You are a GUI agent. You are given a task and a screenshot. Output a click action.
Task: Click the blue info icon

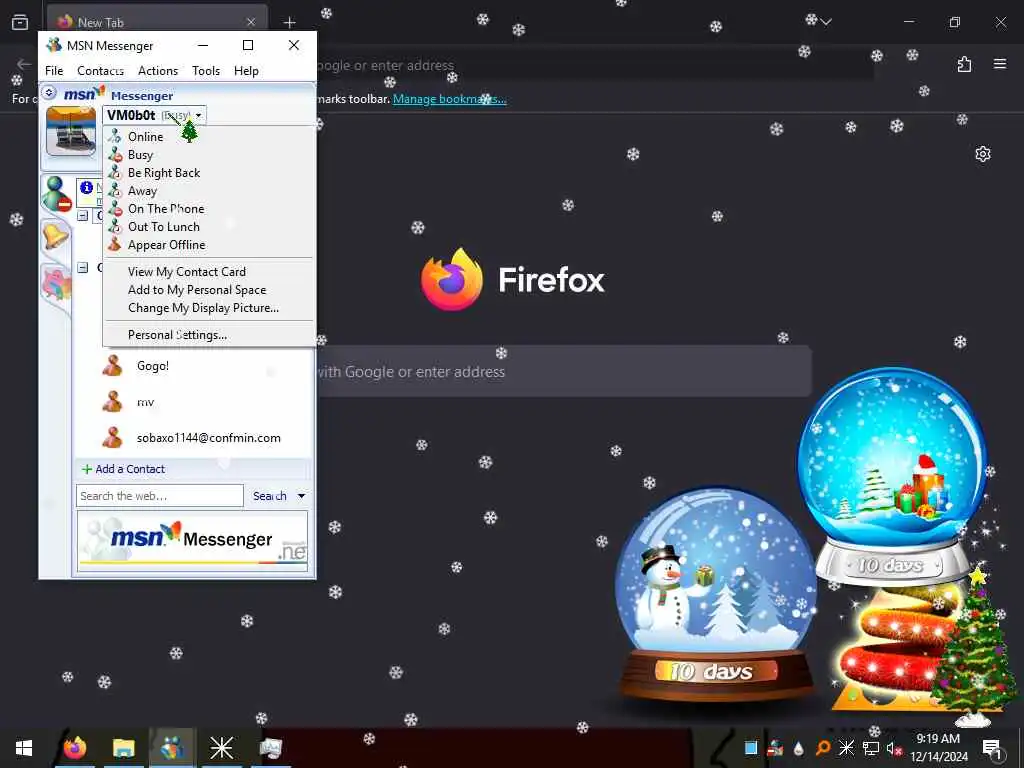pos(86,187)
